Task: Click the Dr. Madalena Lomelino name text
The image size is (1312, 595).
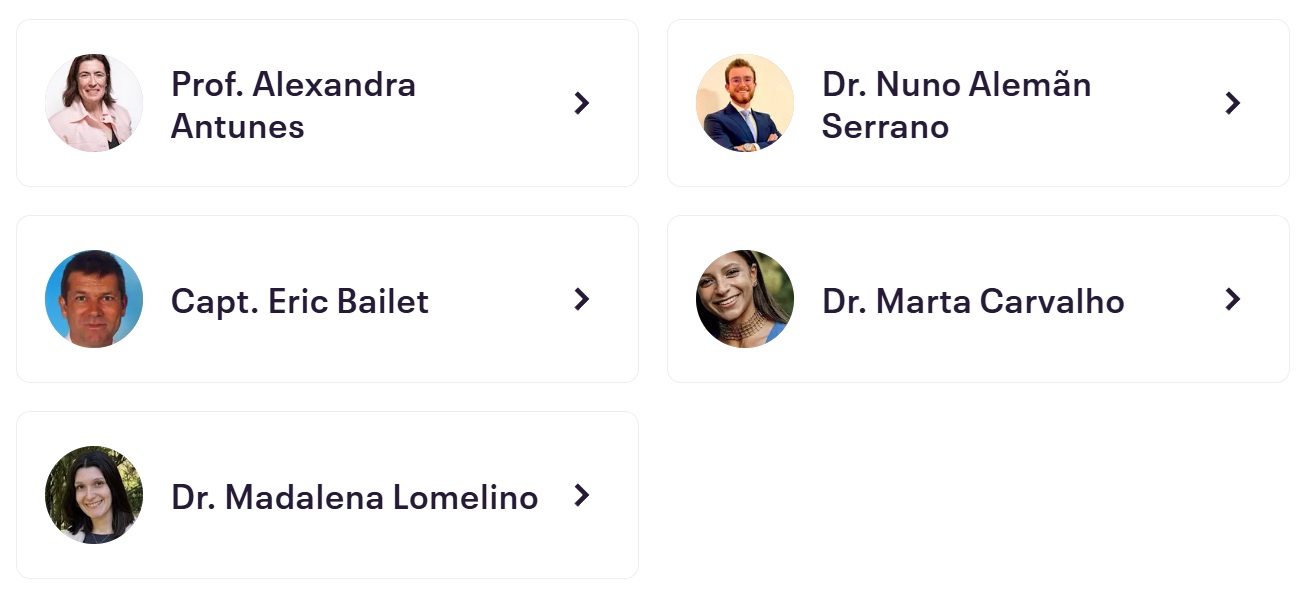Action: 355,497
